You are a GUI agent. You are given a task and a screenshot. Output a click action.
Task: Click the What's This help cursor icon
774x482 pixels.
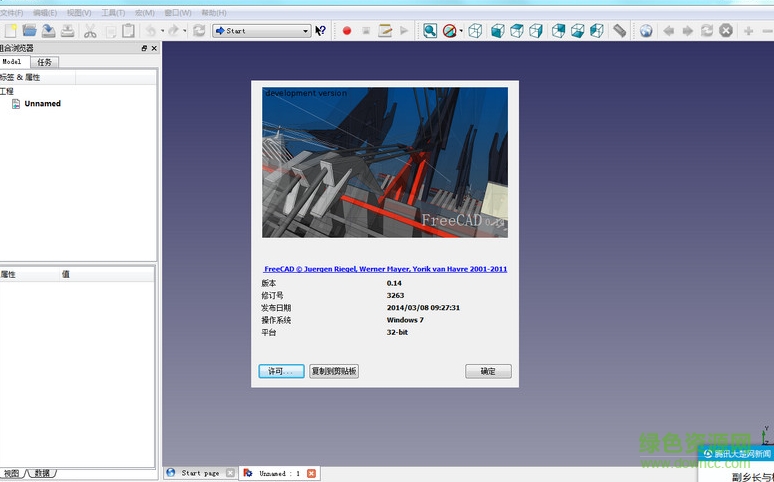point(321,31)
